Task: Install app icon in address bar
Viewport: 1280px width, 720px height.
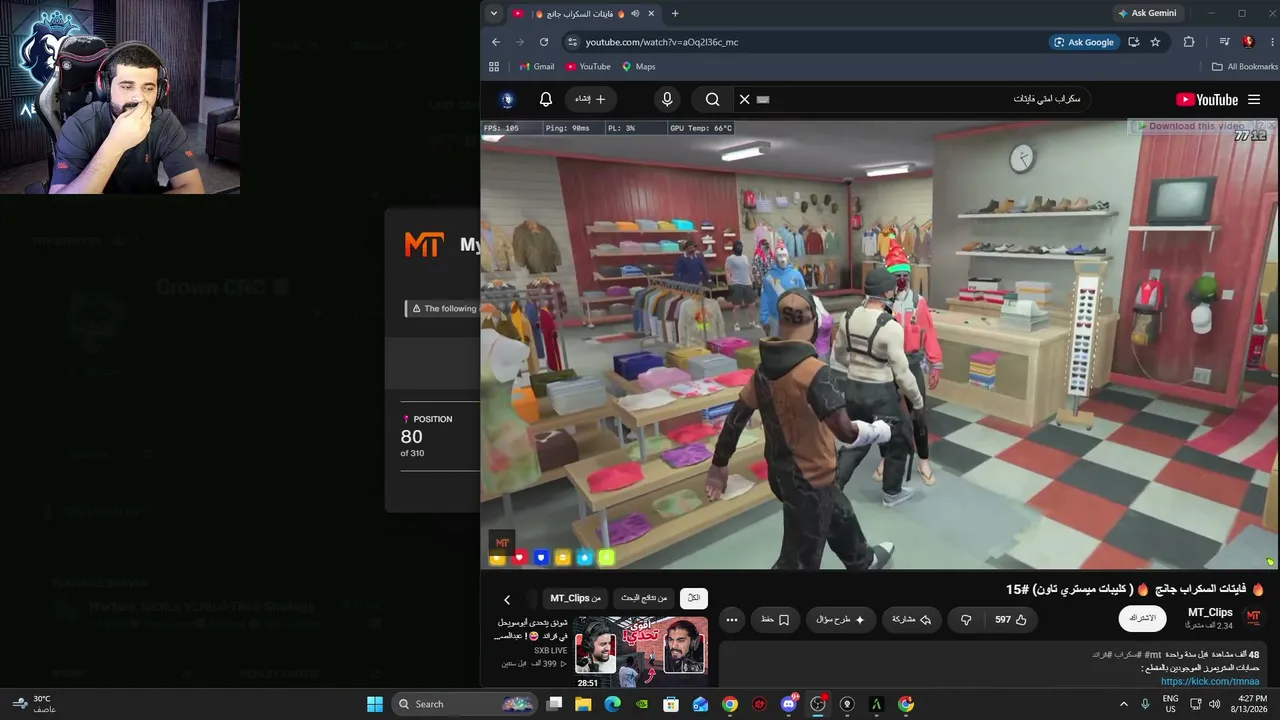Action: click(1133, 42)
